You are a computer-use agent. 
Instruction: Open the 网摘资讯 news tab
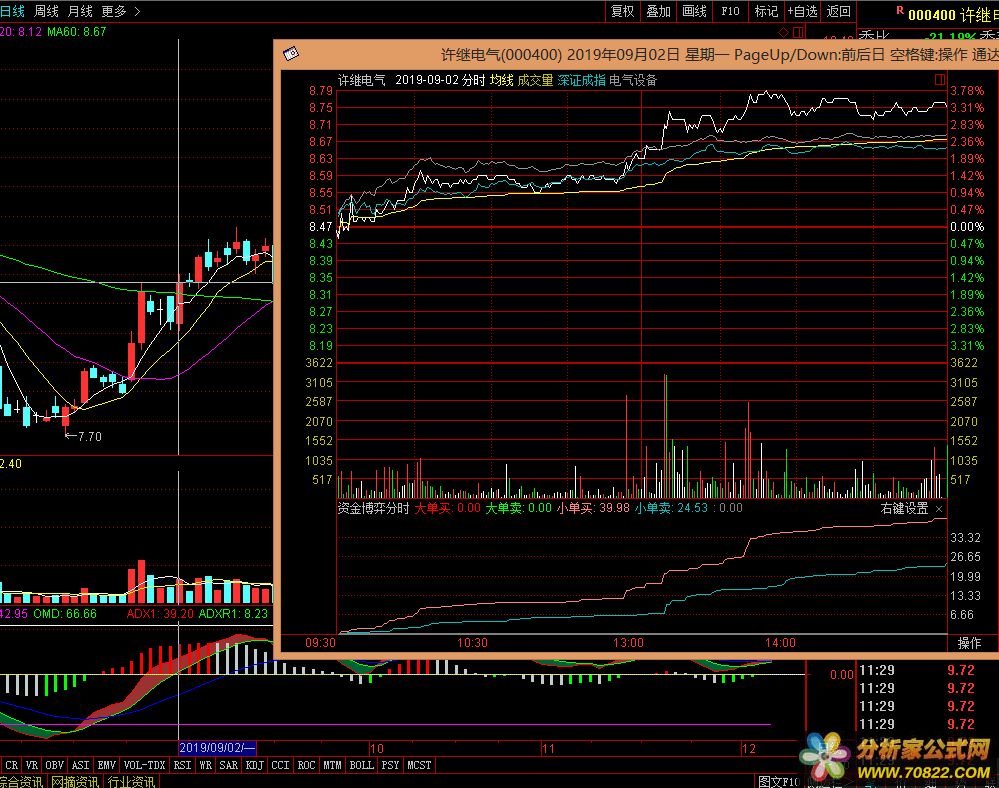[75, 782]
